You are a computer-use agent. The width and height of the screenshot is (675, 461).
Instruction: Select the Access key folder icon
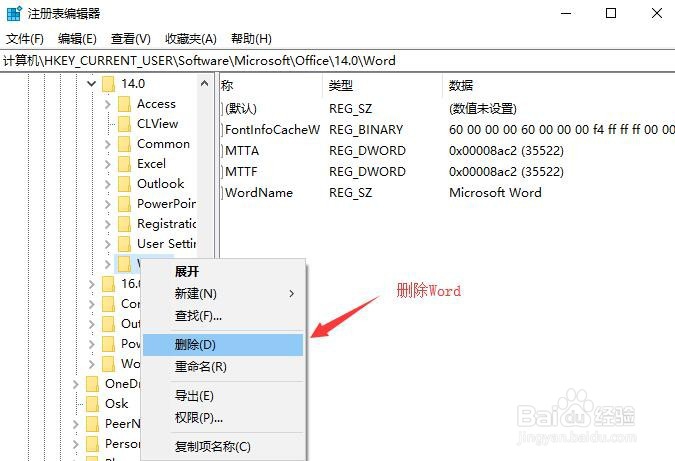124,104
